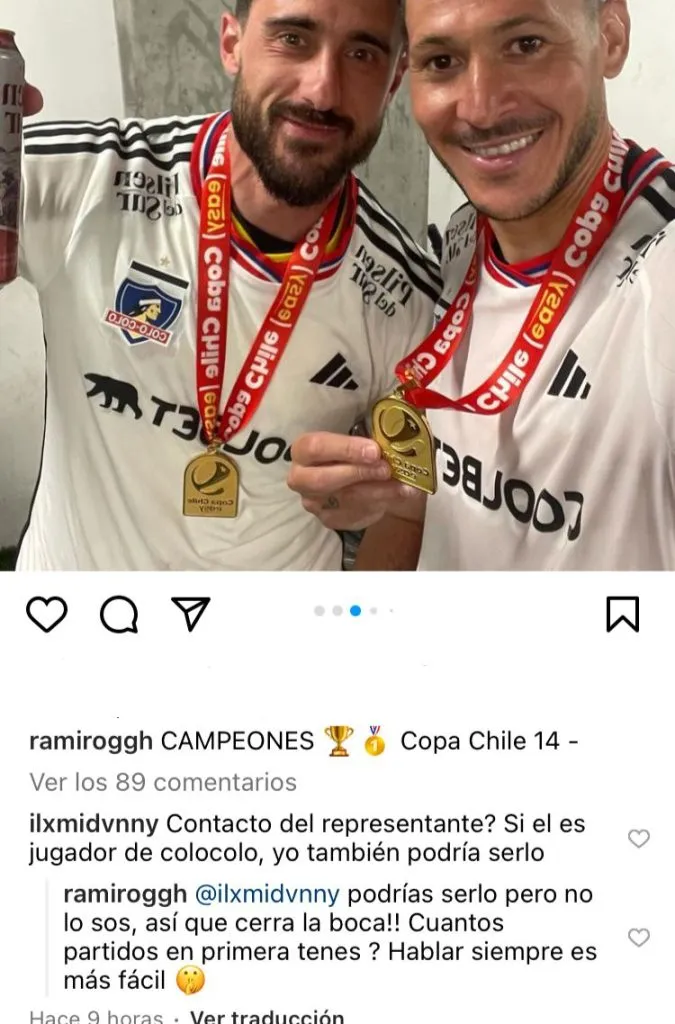675x1024 pixels.
Task: Tap the Hace 9 horas timestamp
Action: 96,1016
